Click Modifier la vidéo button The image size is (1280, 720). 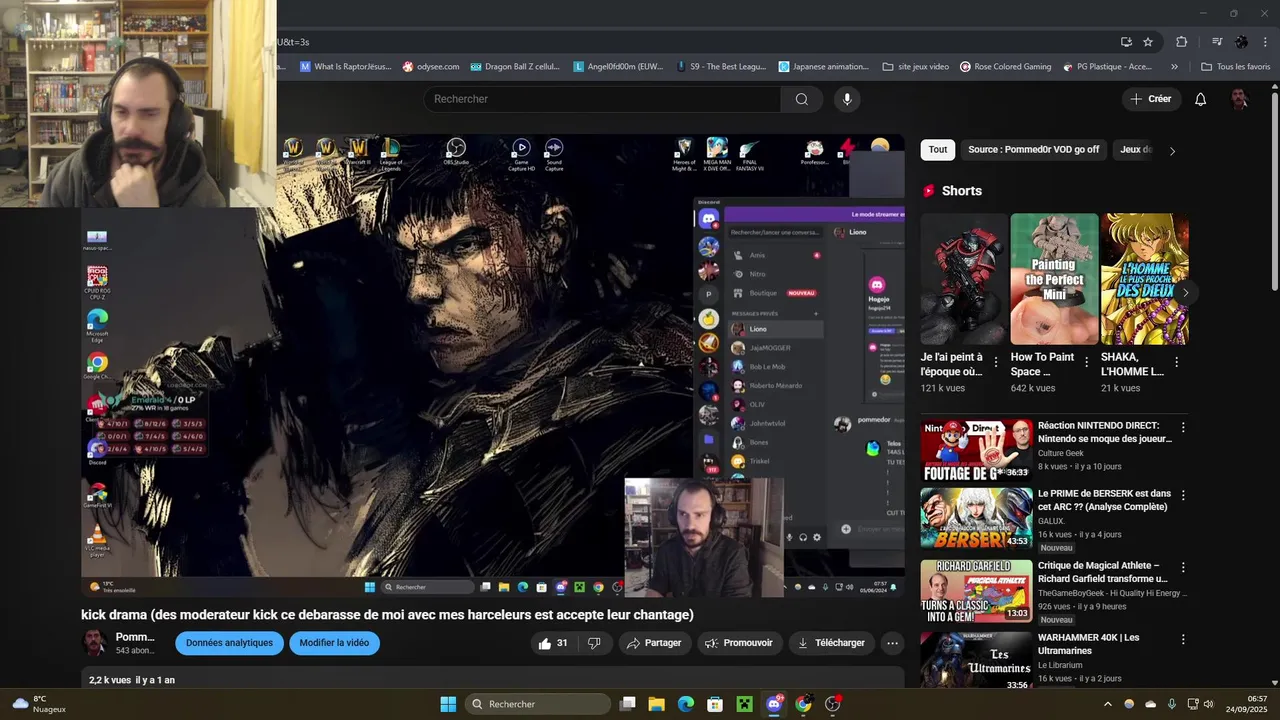334,643
